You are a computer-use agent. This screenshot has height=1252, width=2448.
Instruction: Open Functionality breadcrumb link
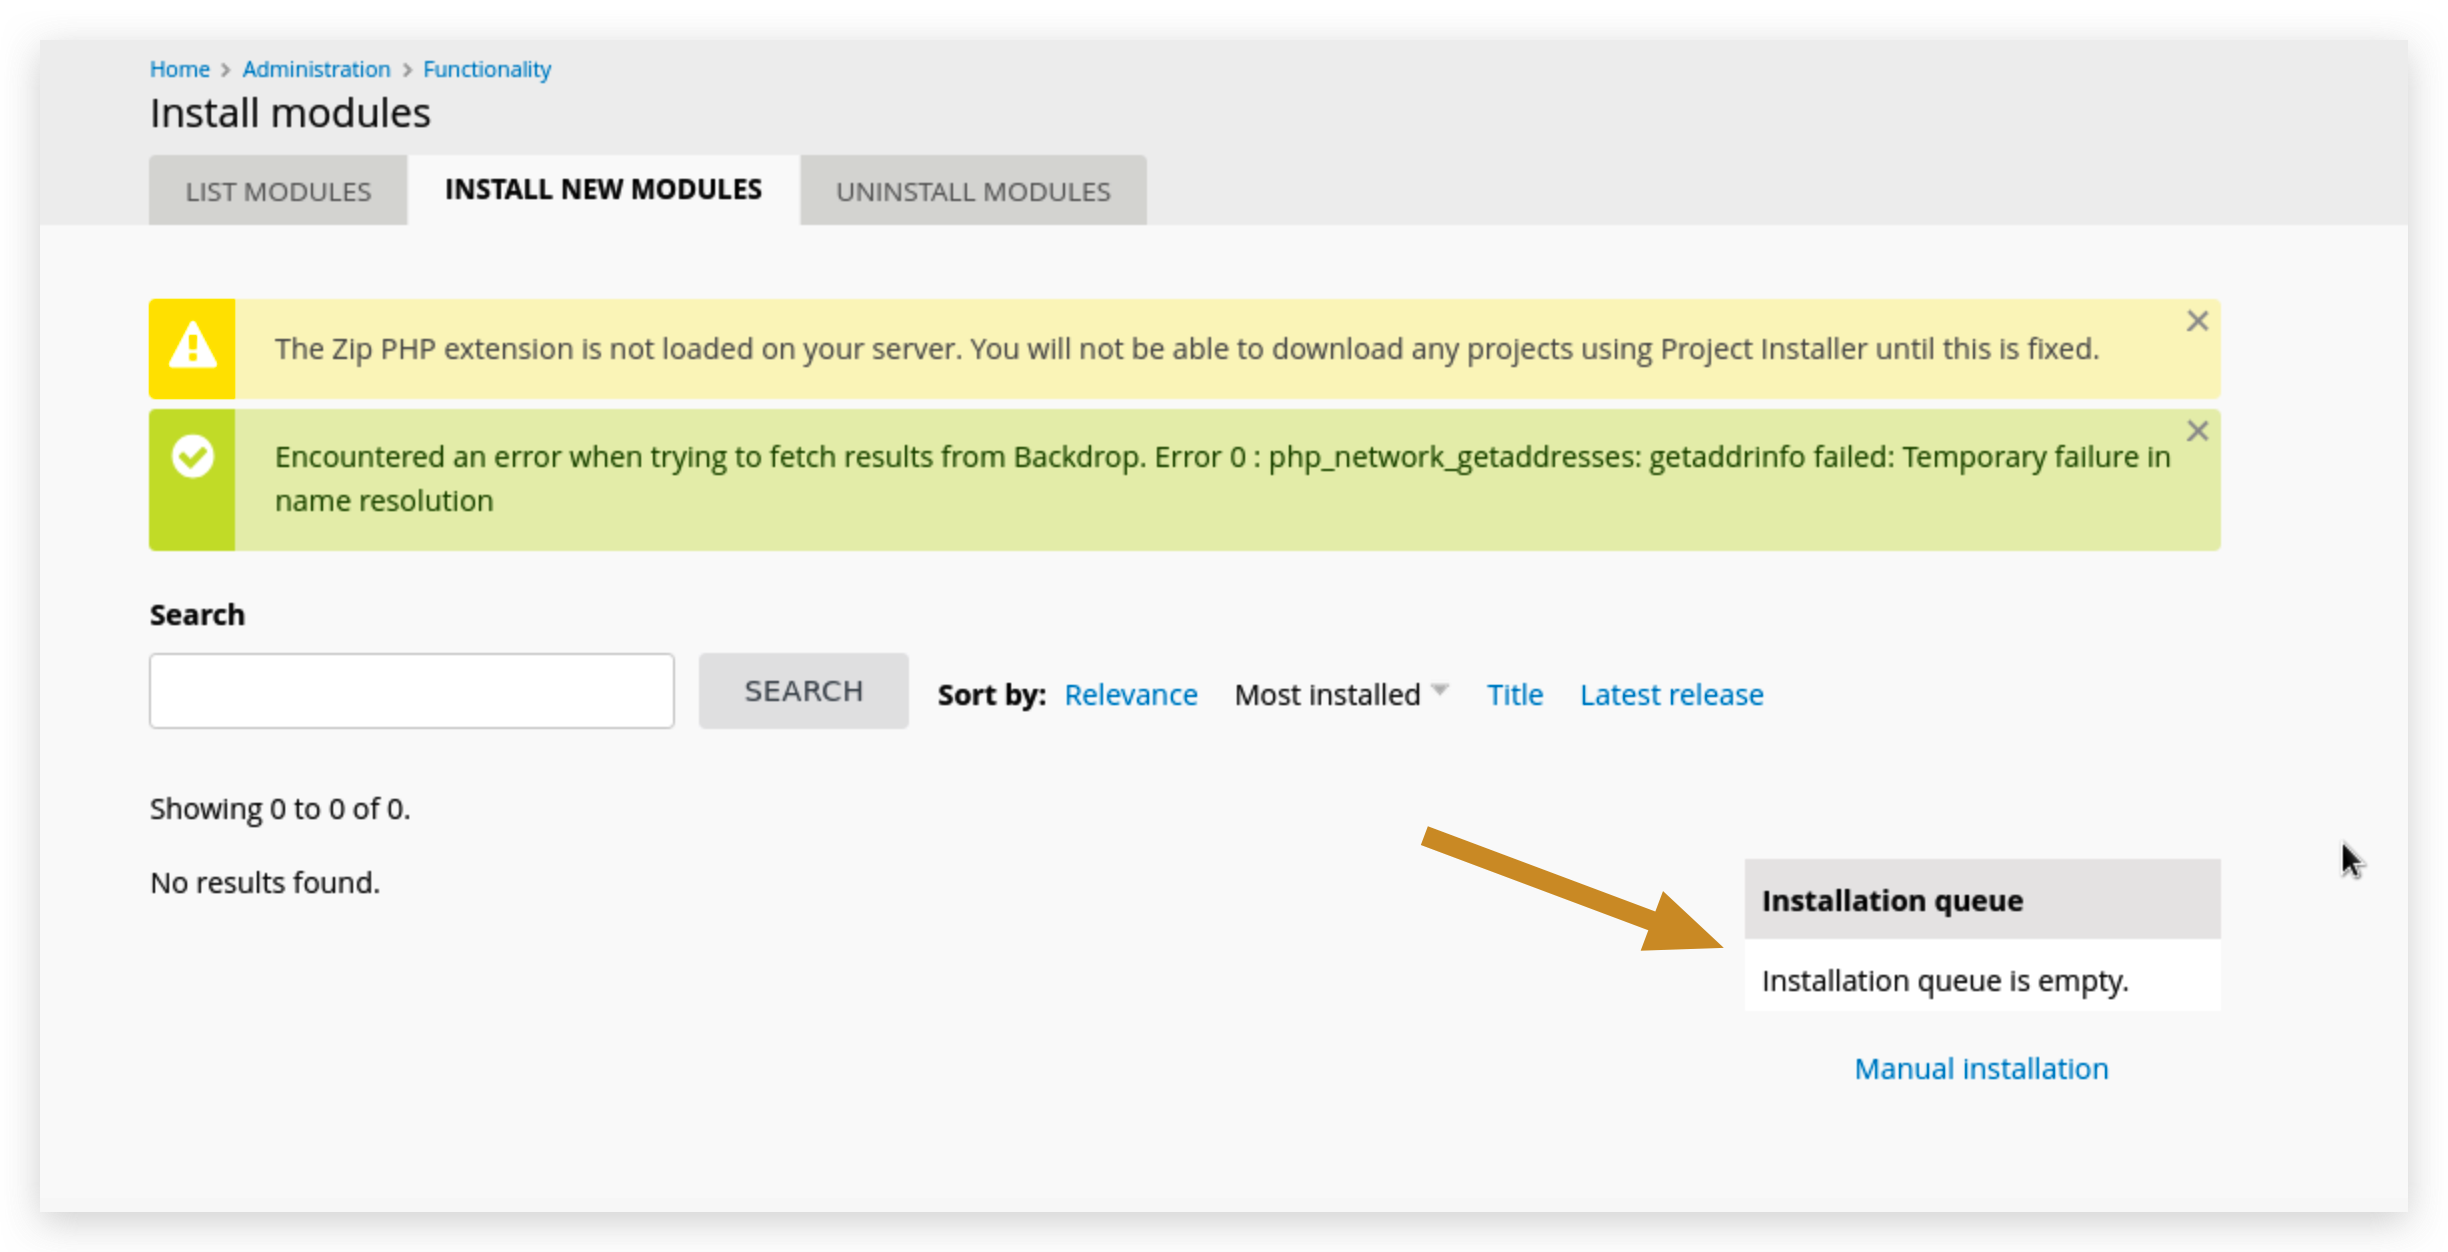(486, 70)
